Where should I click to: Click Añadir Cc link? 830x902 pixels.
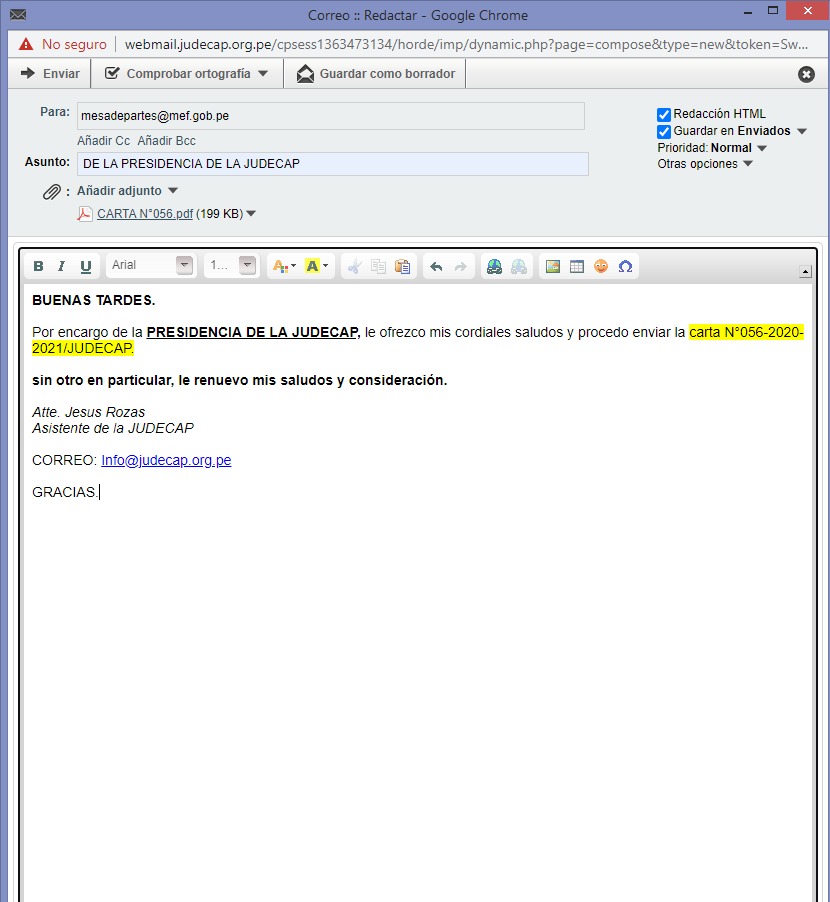(x=104, y=141)
